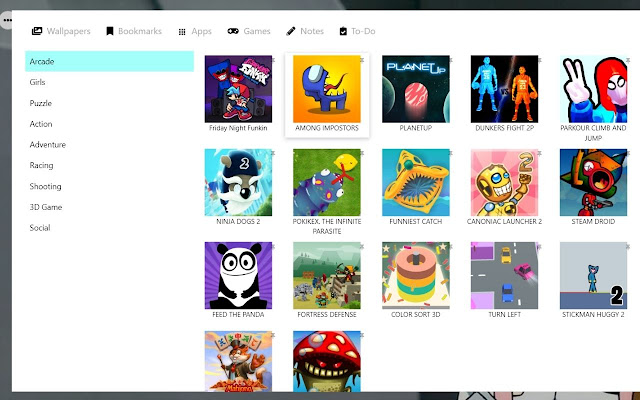
Task: Remove Turn Left game via X
Action: [539, 246]
